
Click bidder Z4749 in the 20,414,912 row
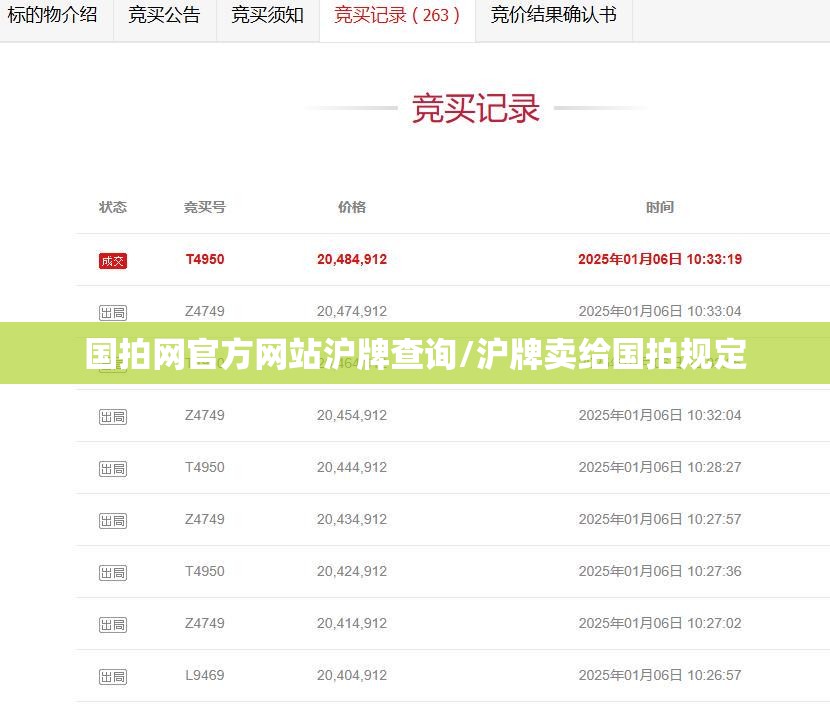(205, 623)
